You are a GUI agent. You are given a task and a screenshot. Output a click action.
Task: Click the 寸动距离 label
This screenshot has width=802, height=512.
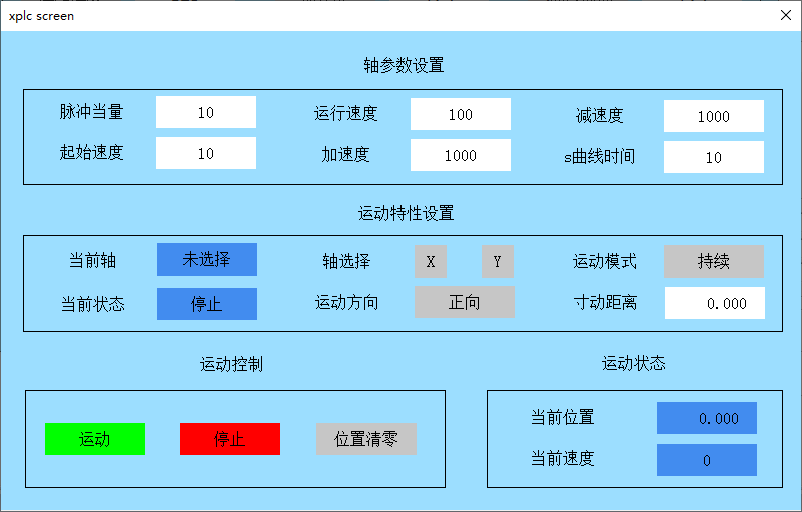point(606,302)
